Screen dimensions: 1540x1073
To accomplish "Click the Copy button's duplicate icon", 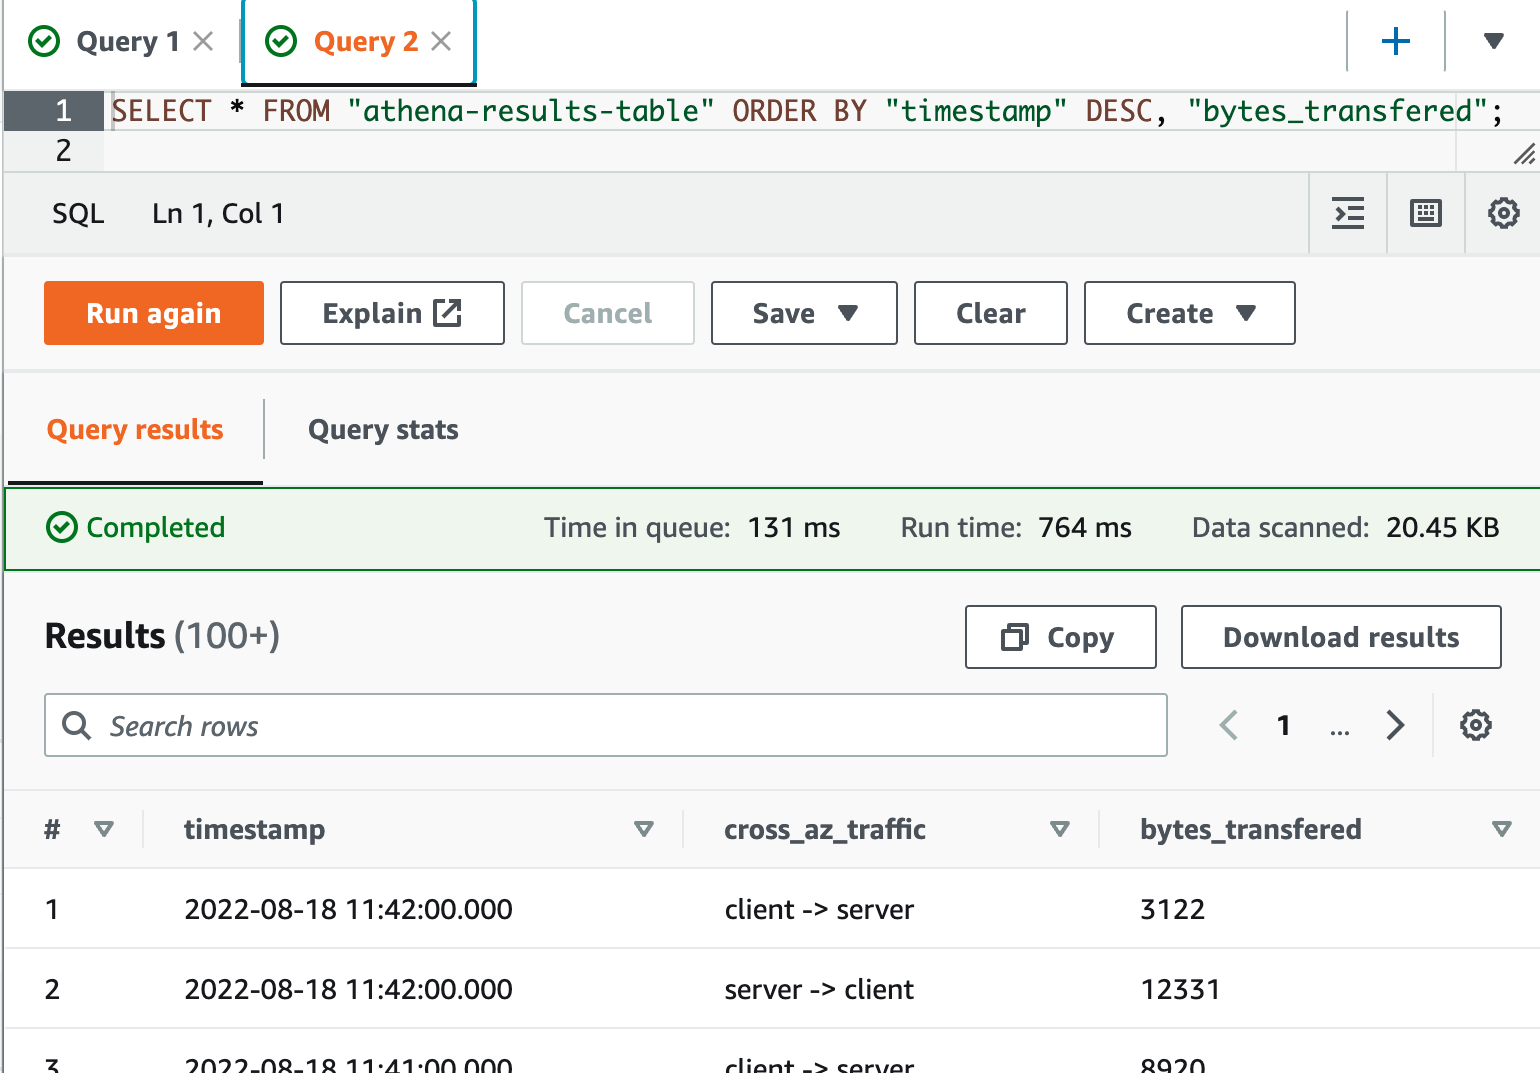I will pyautogui.click(x=1015, y=637).
